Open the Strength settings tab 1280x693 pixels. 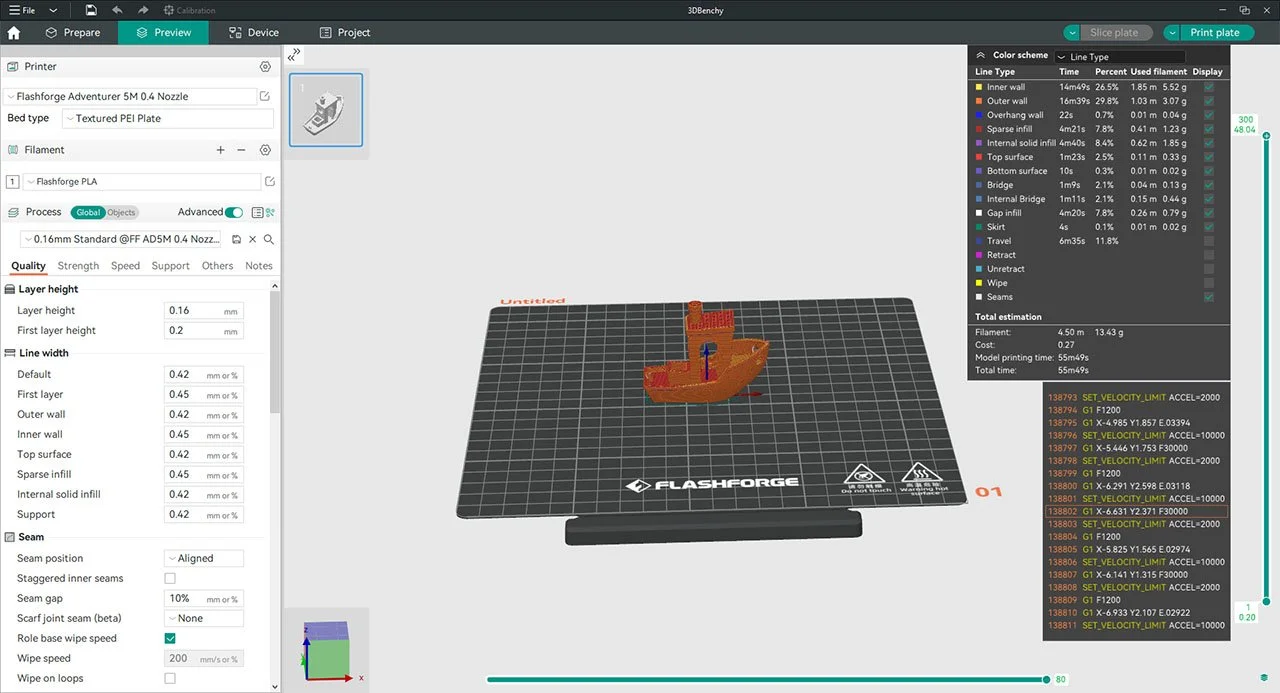77,265
